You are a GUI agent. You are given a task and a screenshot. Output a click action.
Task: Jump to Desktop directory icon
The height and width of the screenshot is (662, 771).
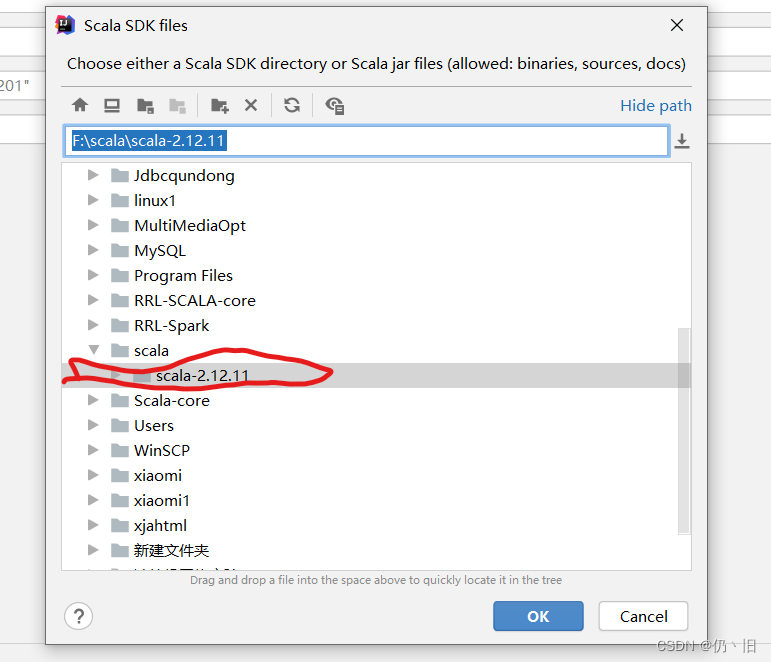[112, 105]
